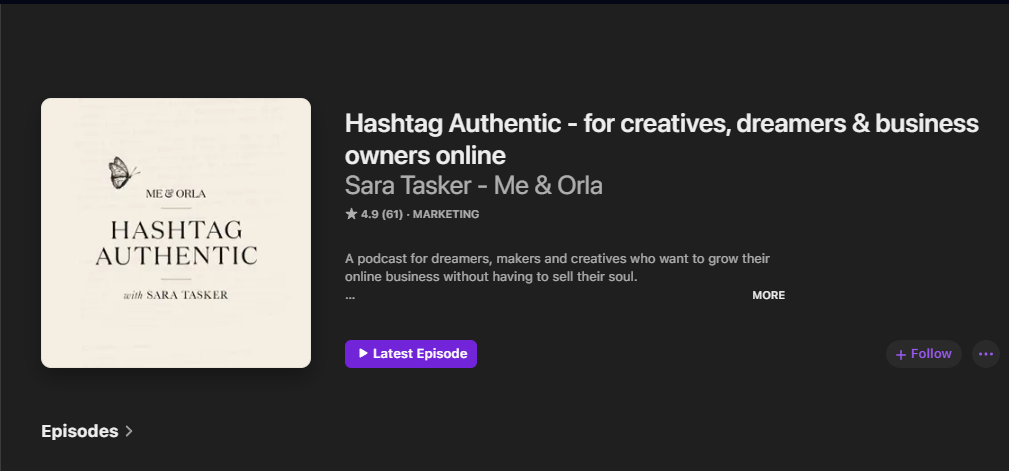Select the Hashtag Authentic podcast title text
1009x471 pixels.
coord(662,139)
